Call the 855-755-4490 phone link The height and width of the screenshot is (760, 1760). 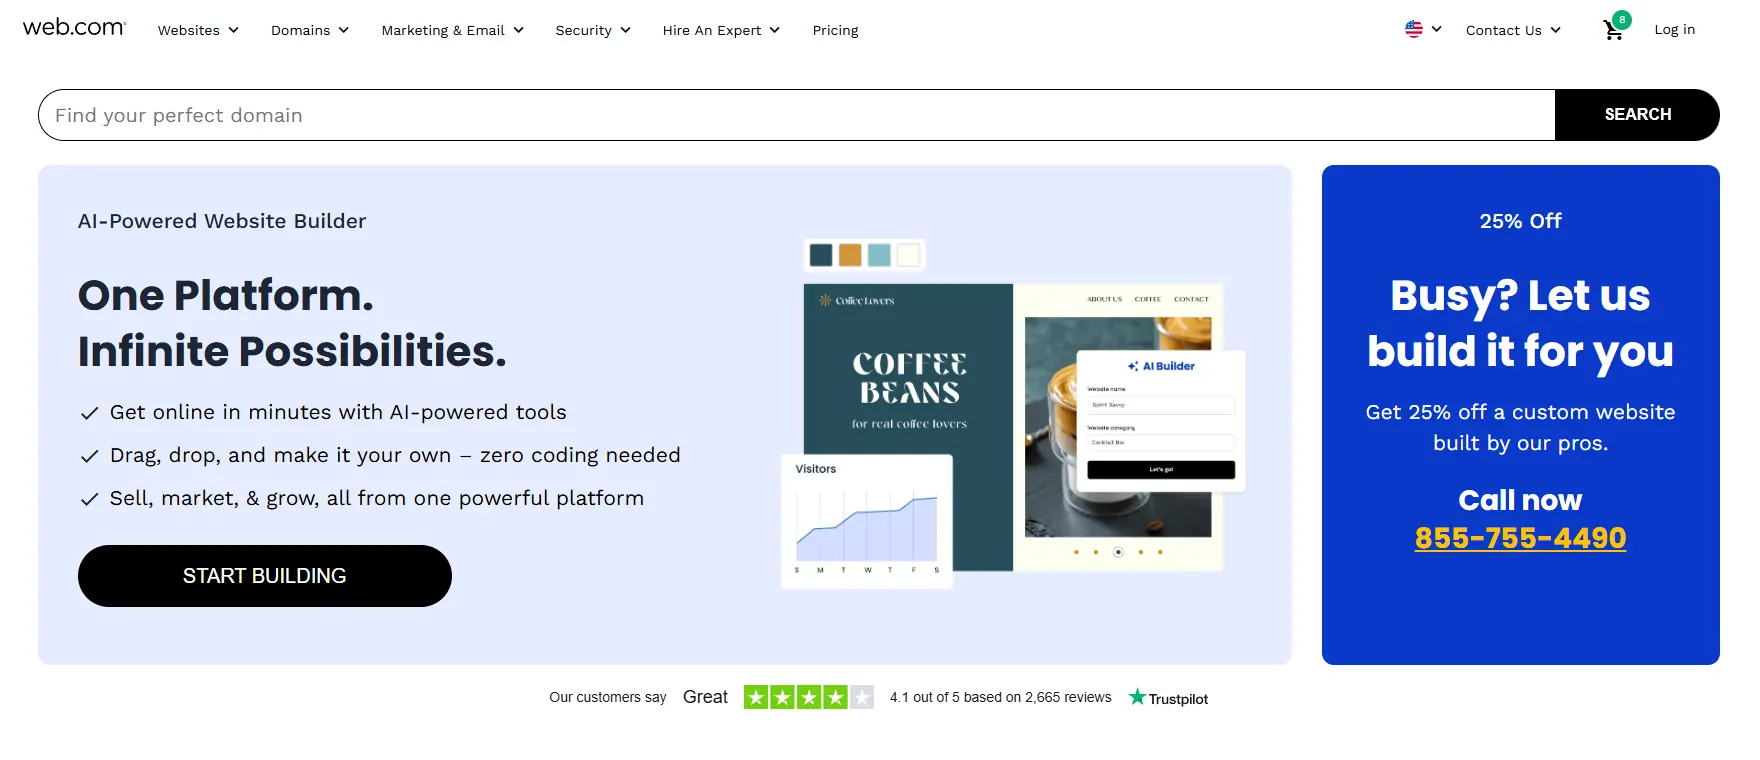[x=1520, y=538]
